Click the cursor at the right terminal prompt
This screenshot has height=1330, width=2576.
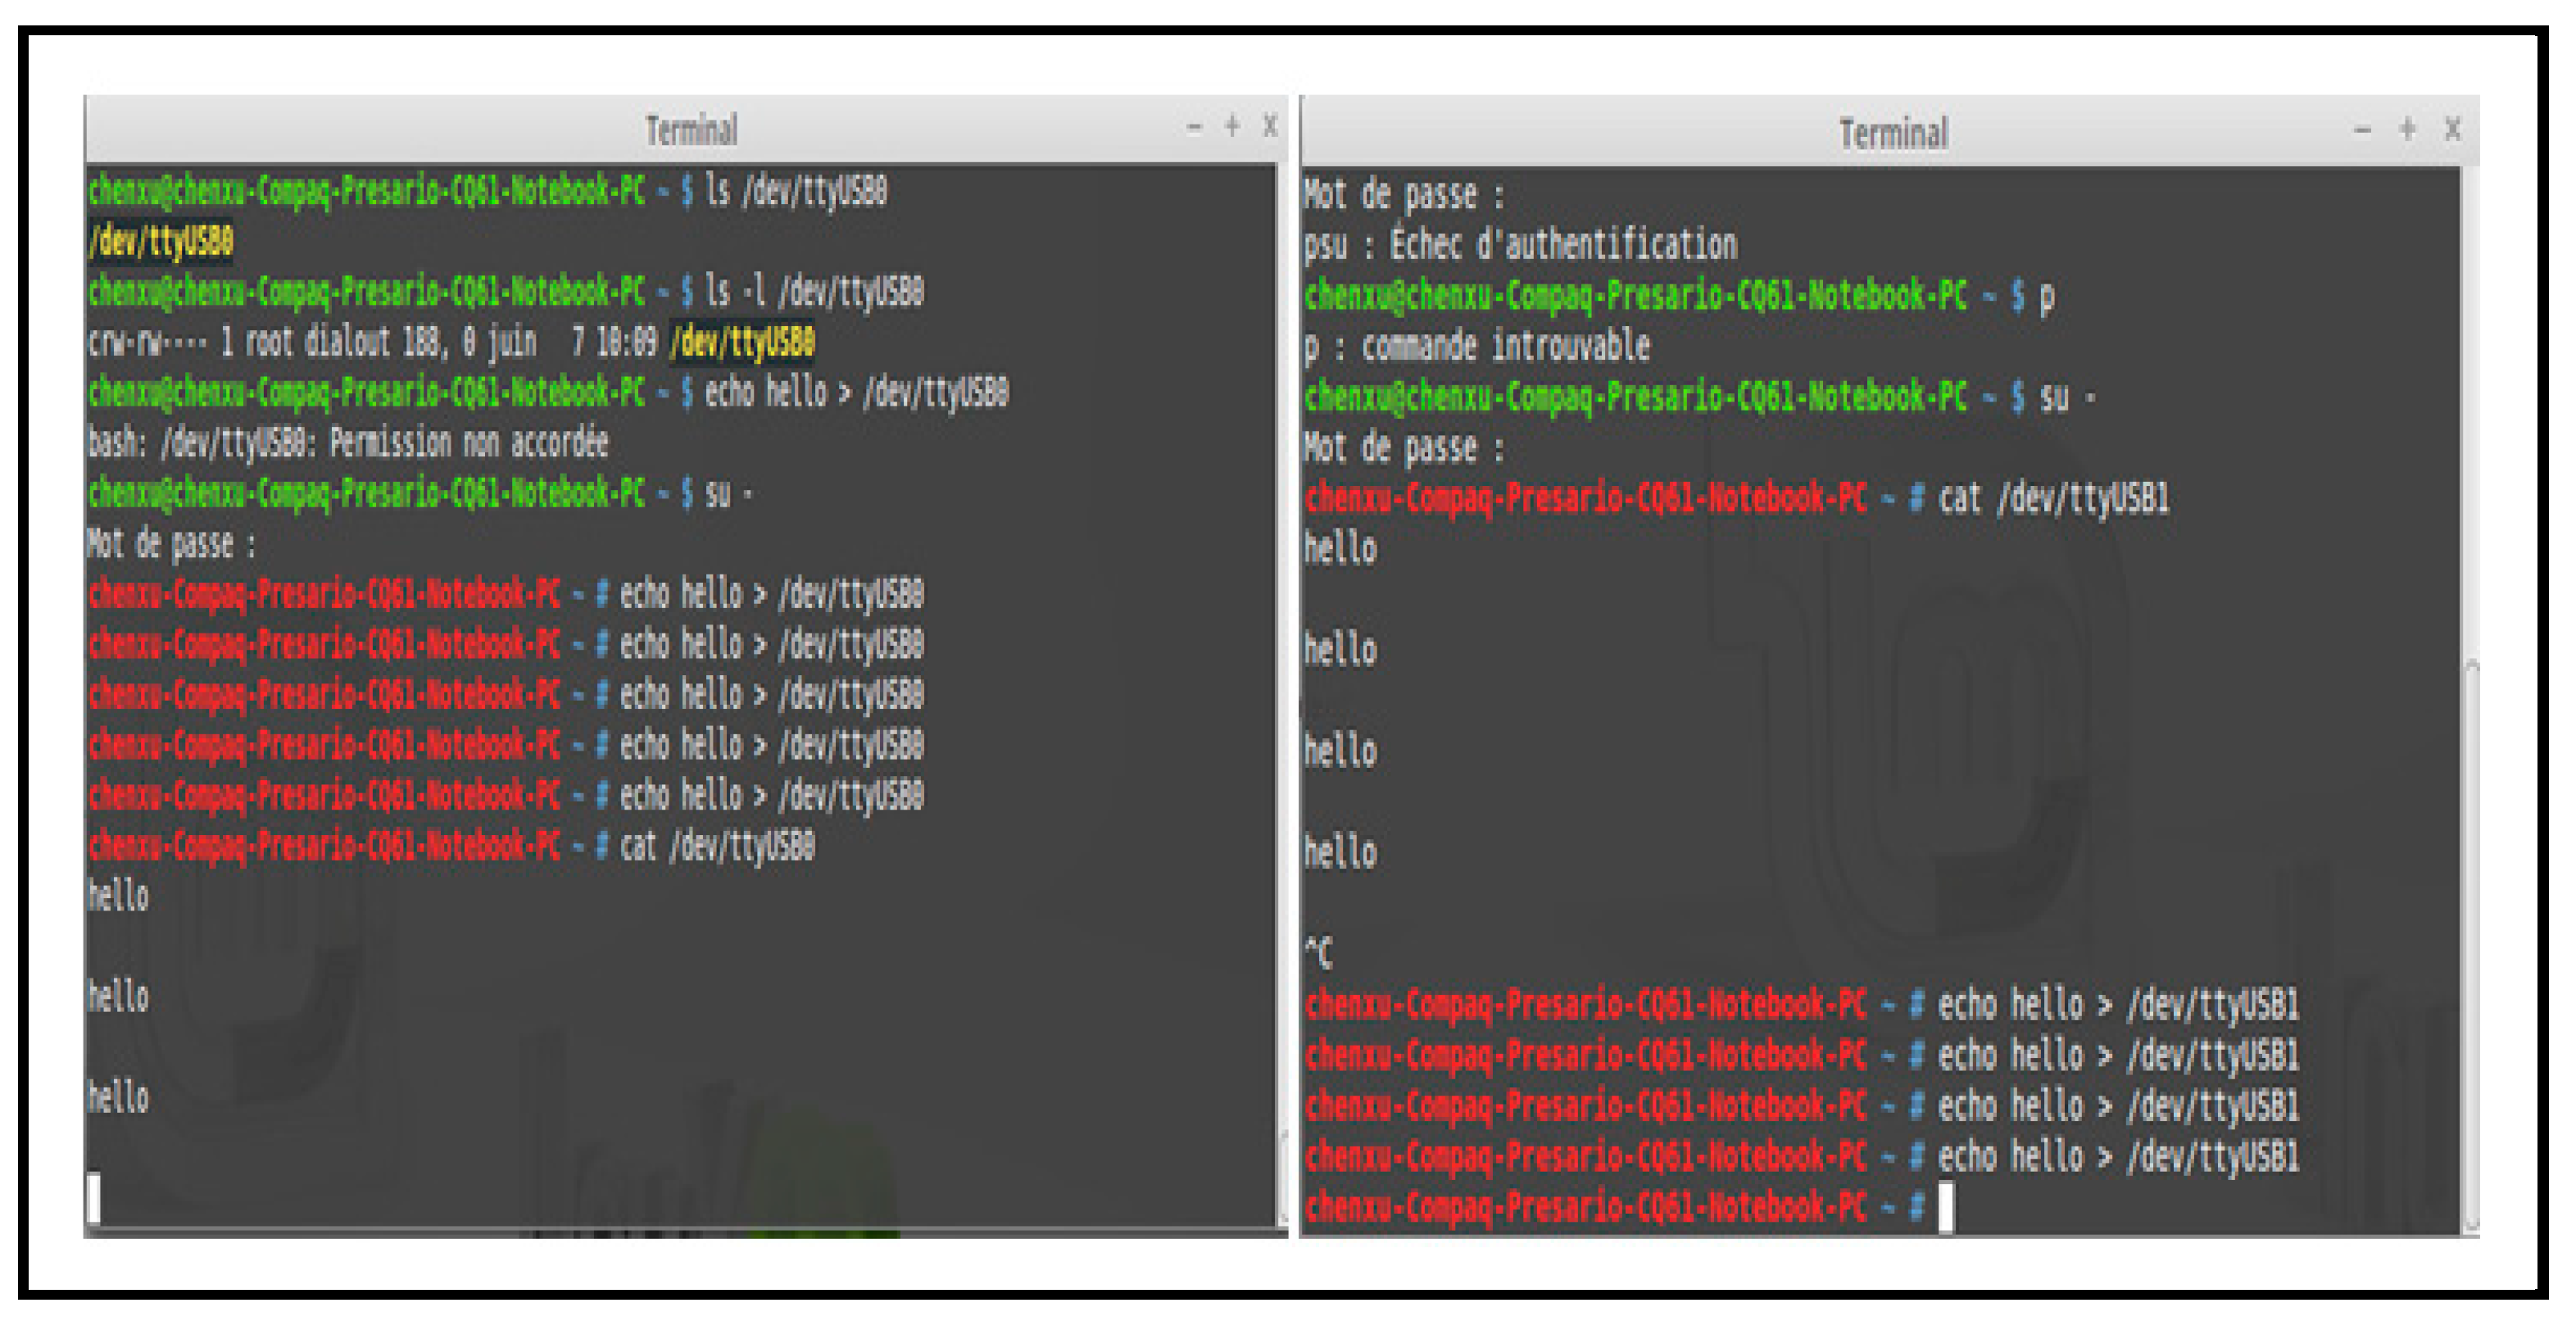click(x=1945, y=1207)
